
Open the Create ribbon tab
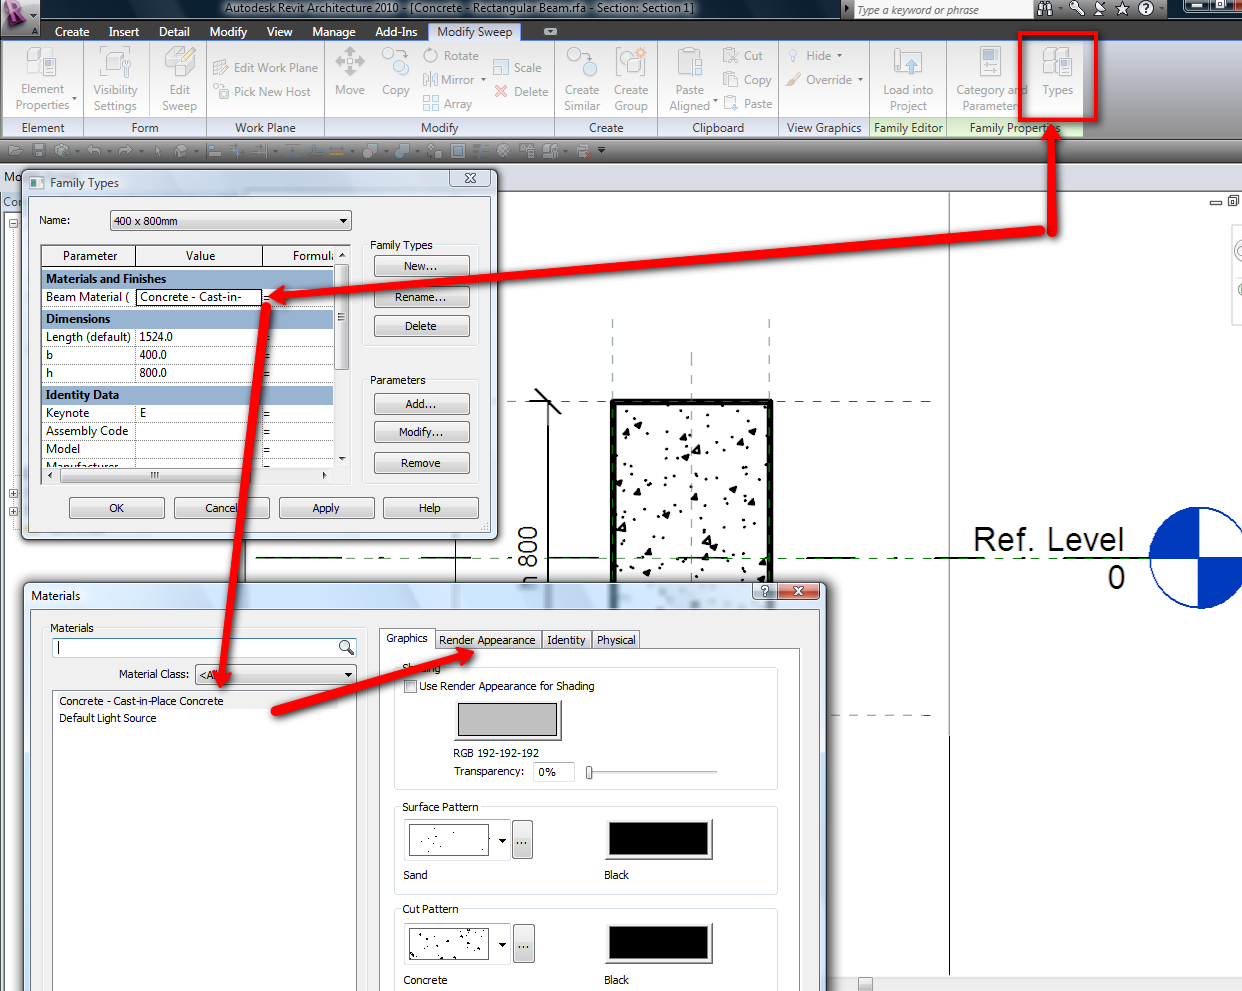(72, 32)
